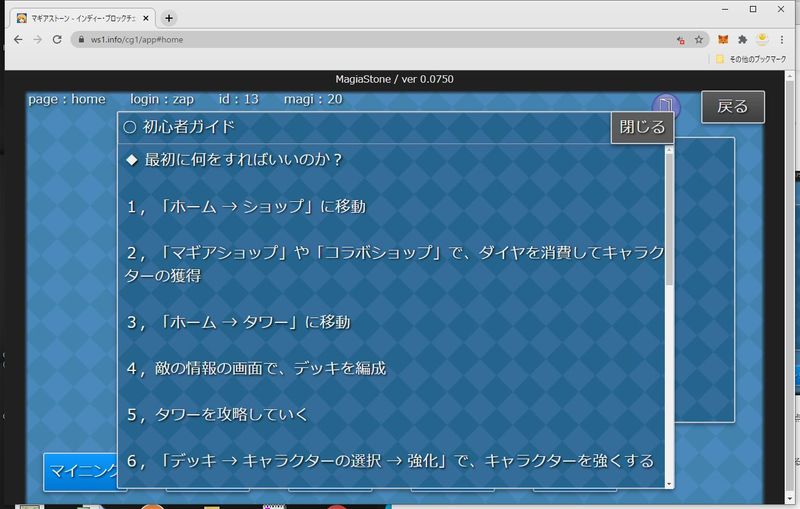Screen dimensions: 800x509
Task: Click the MetaMask fox extension icon
Action: (722, 39)
